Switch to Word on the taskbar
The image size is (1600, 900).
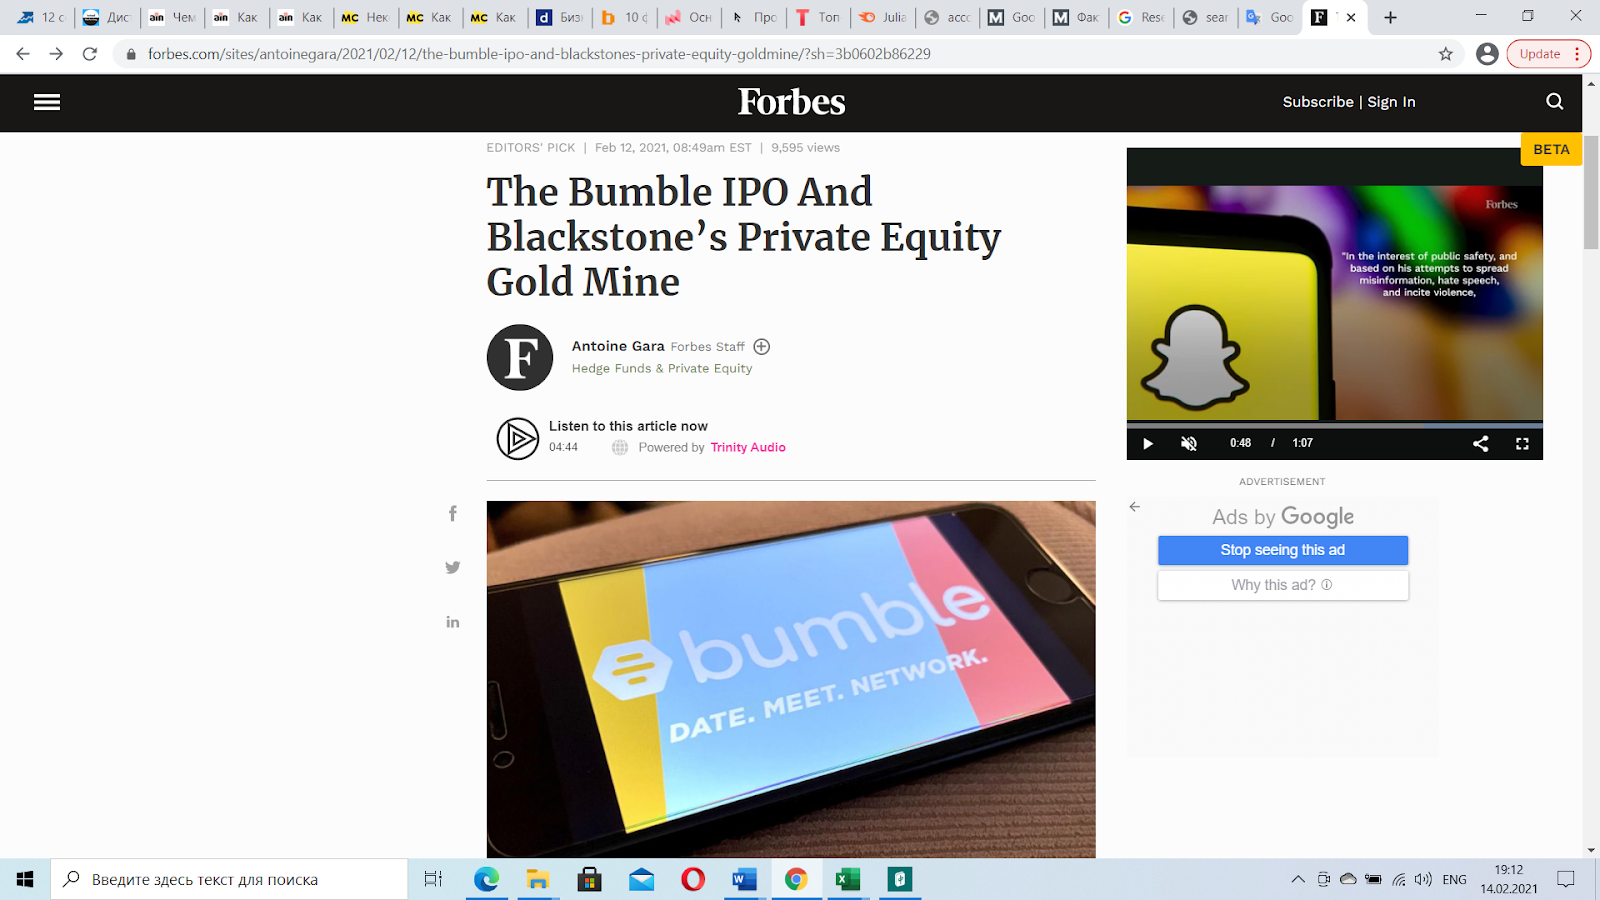(745, 879)
